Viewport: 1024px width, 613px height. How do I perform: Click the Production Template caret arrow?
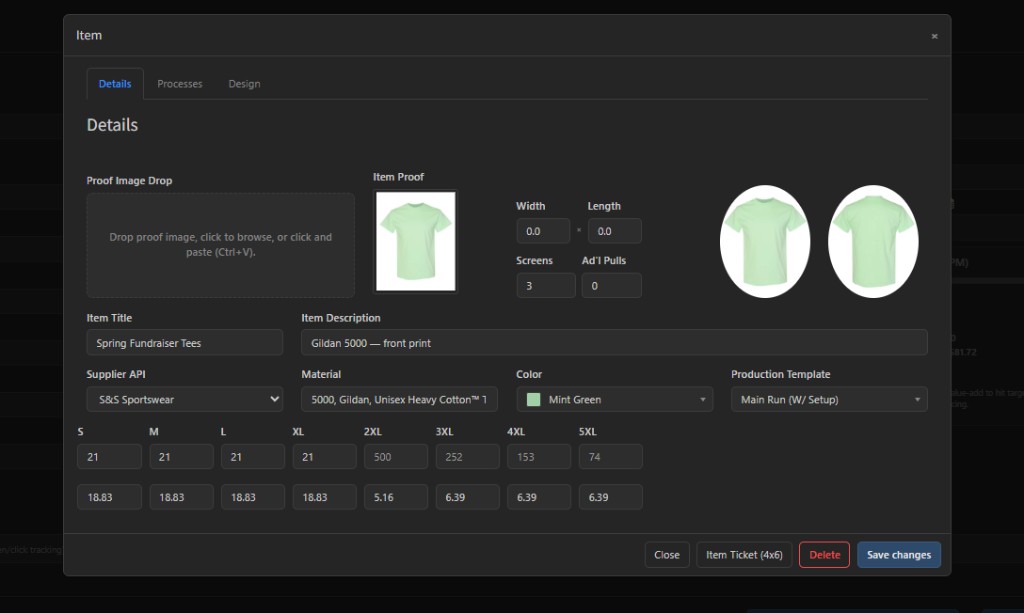pyautogui.click(x=917, y=400)
